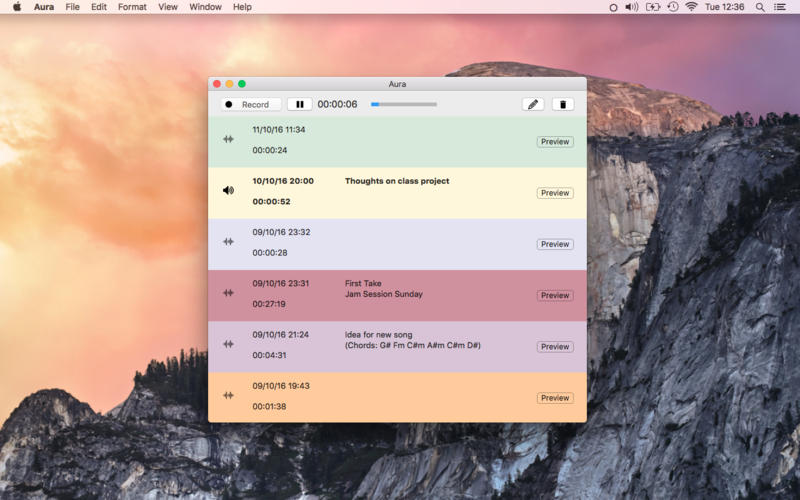This screenshot has height=500, width=800.
Task: Click the speaker icon on playing recording
Action: click(x=228, y=190)
